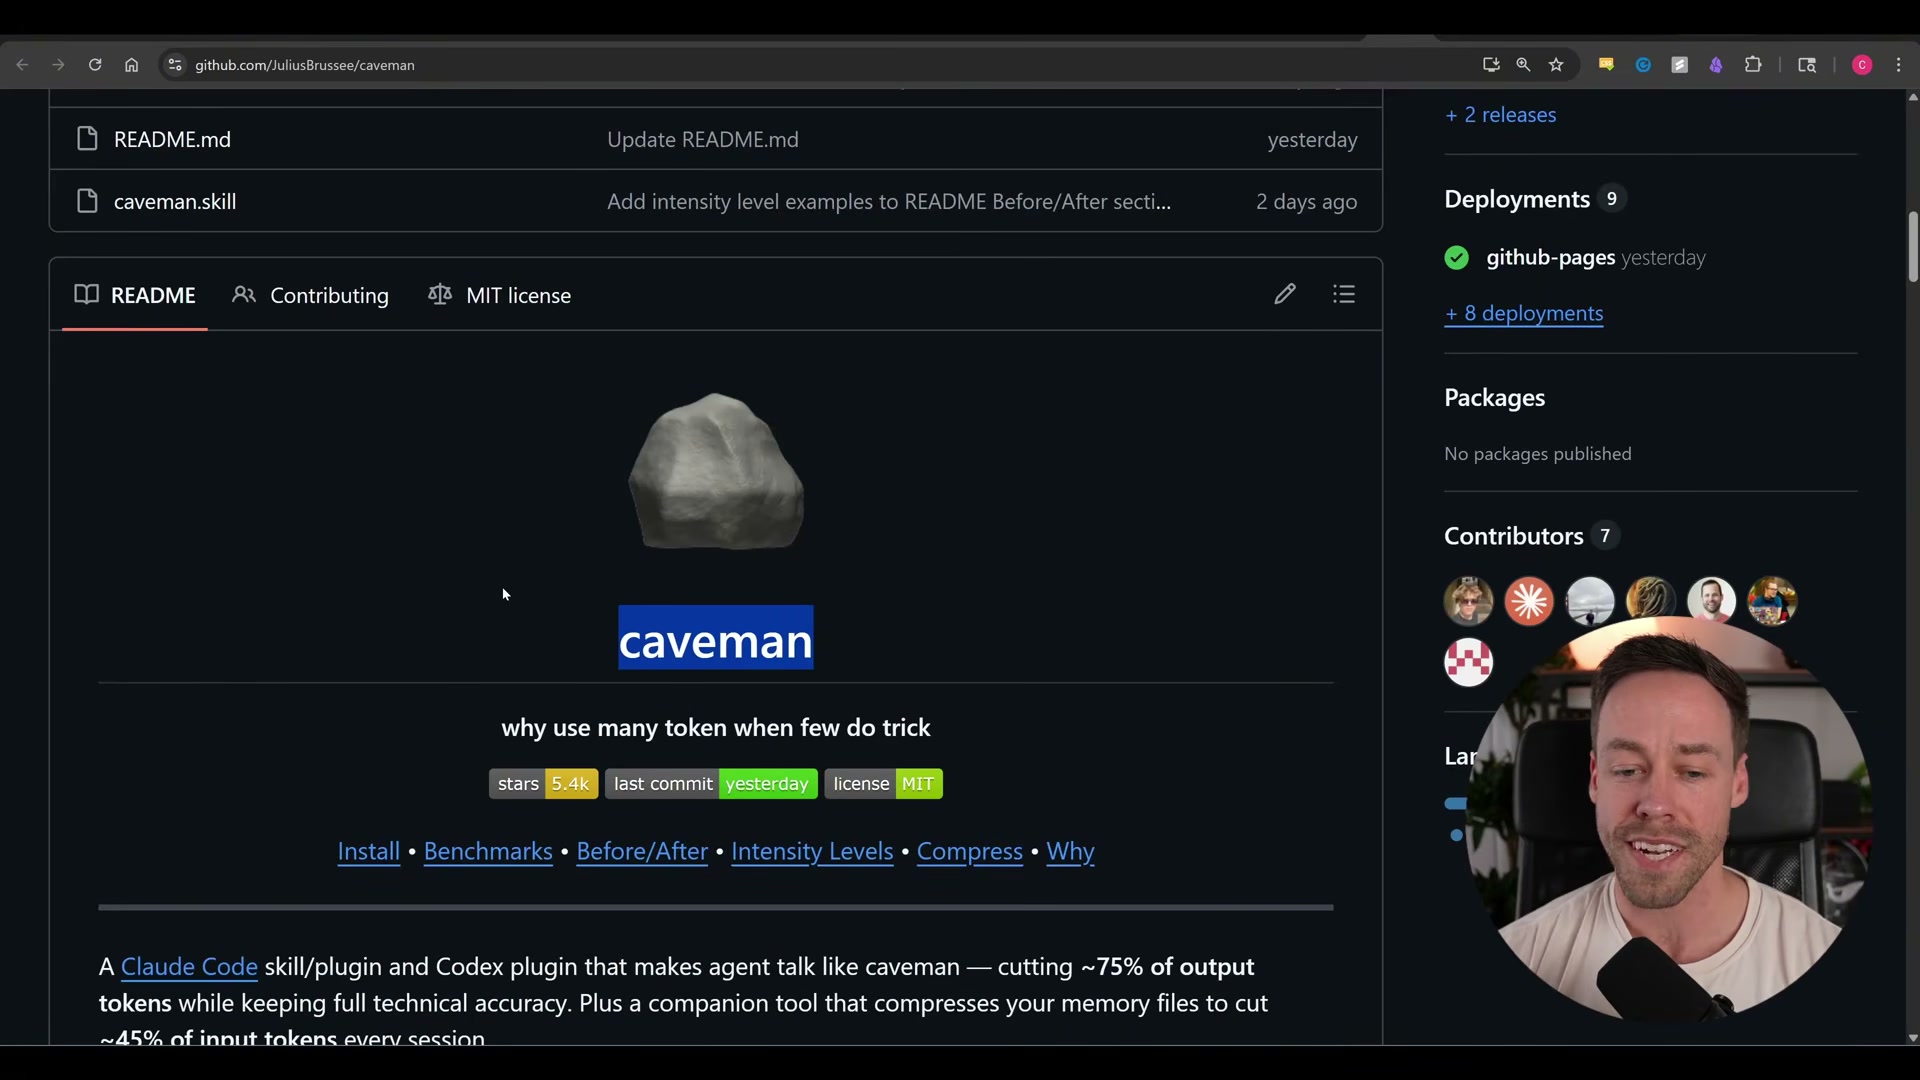Switch to the Contributing tab
The image size is (1920, 1080).
(311, 295)
